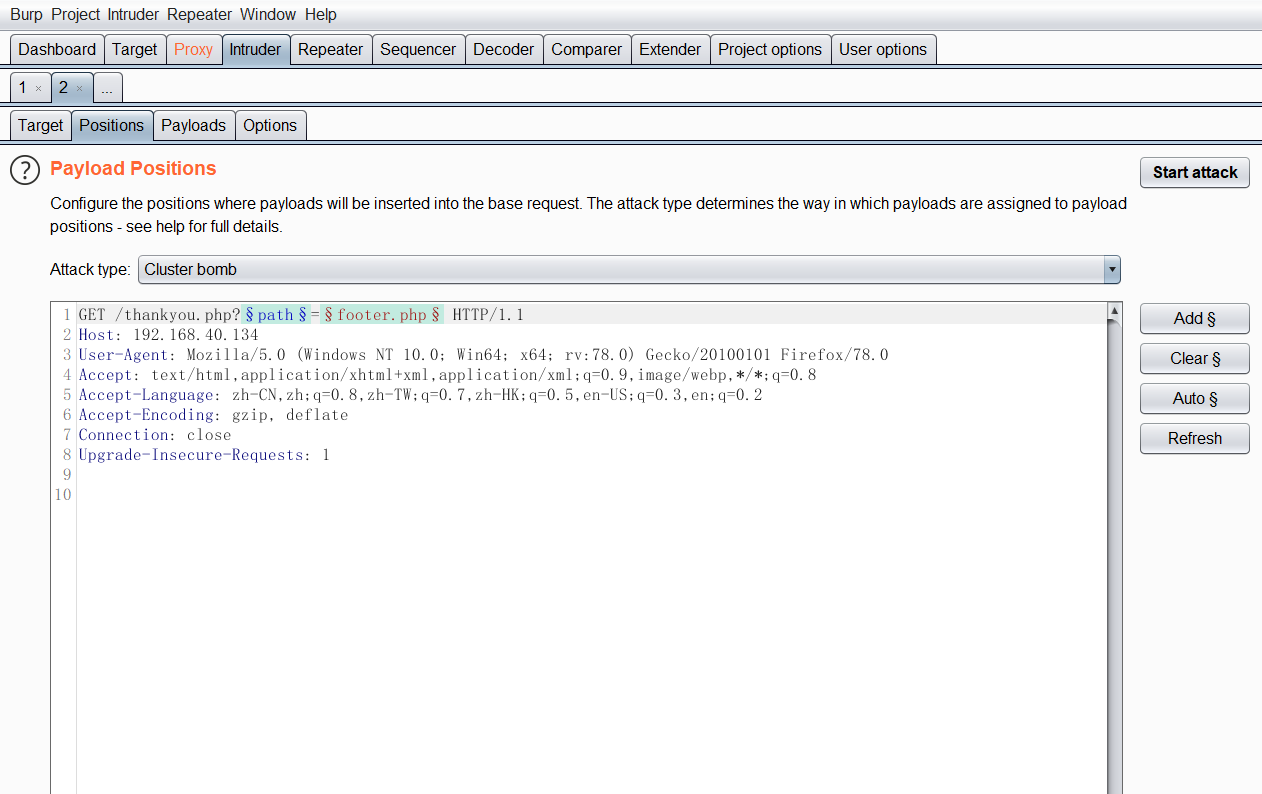Open the Attack type dropdown

(629, 270)
